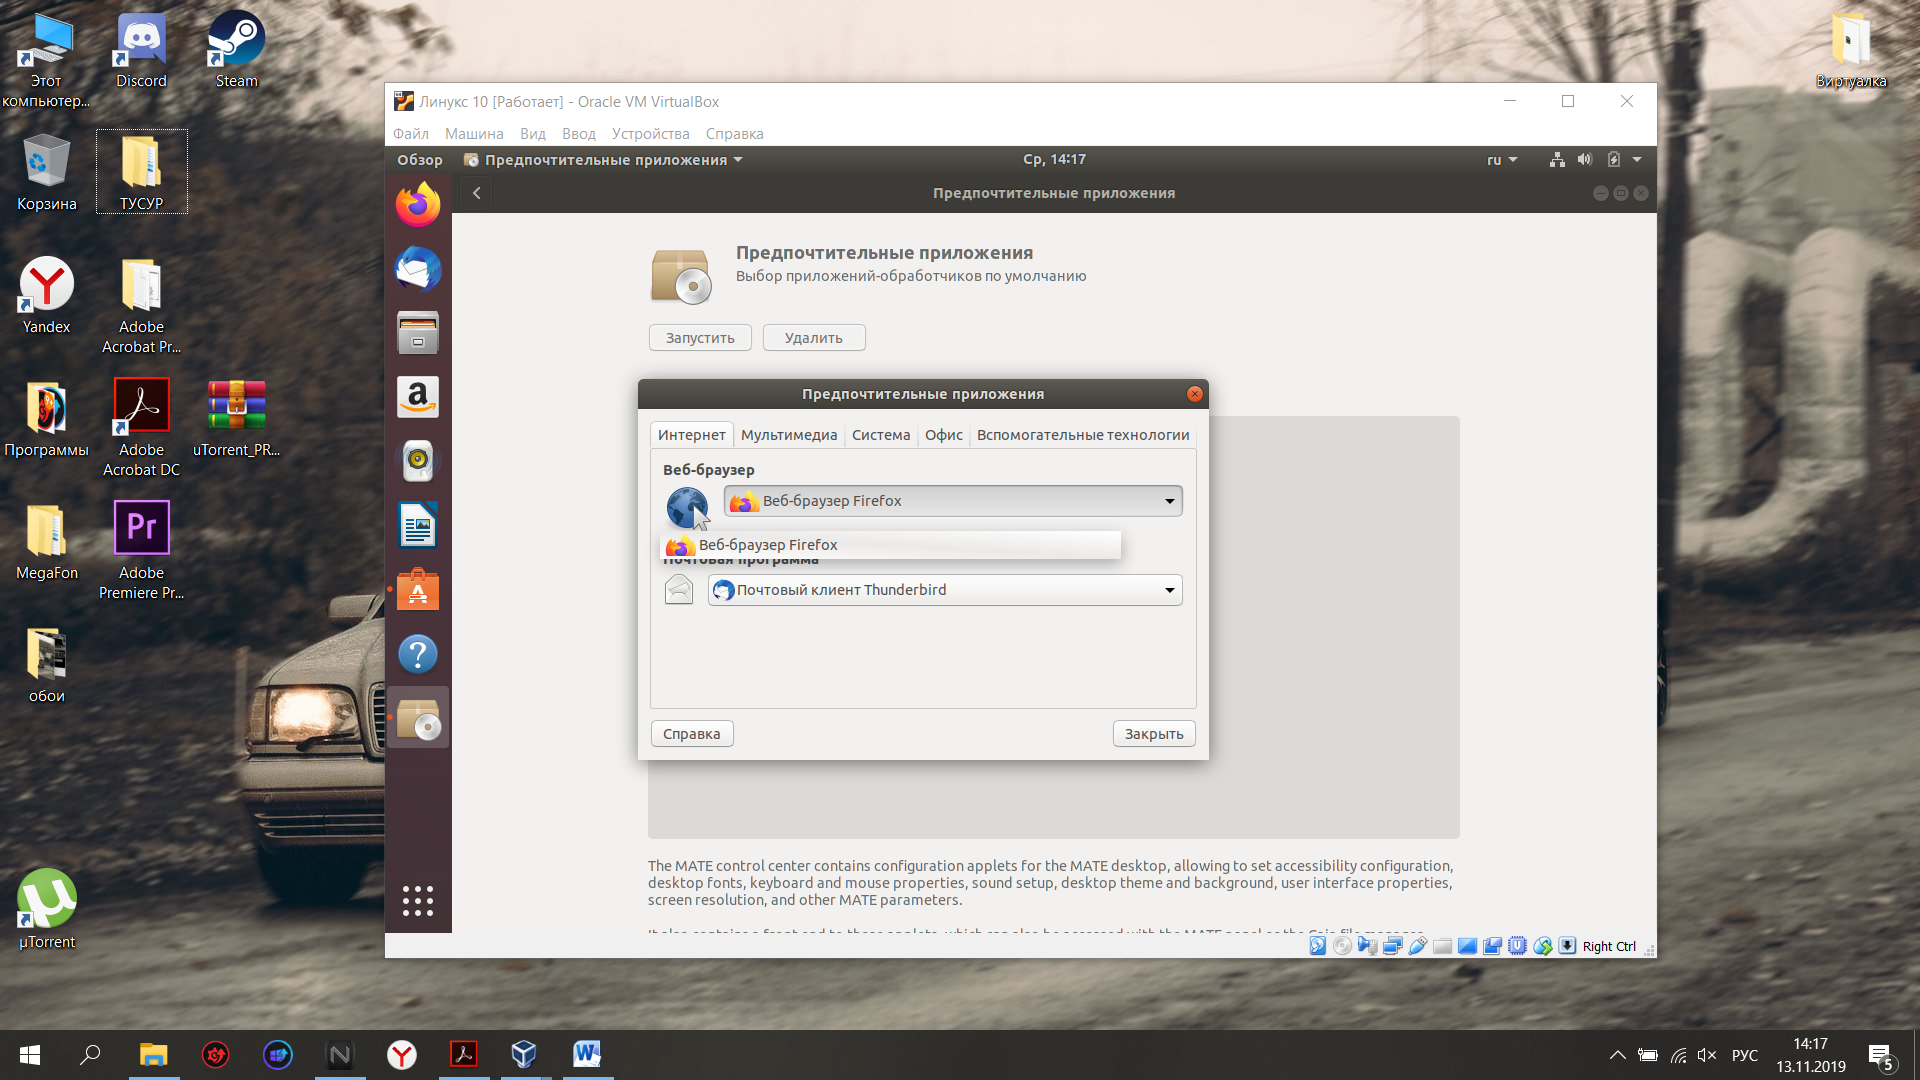
Task: Click the РУС language indicator
Action: (x=1745, y=1055)
